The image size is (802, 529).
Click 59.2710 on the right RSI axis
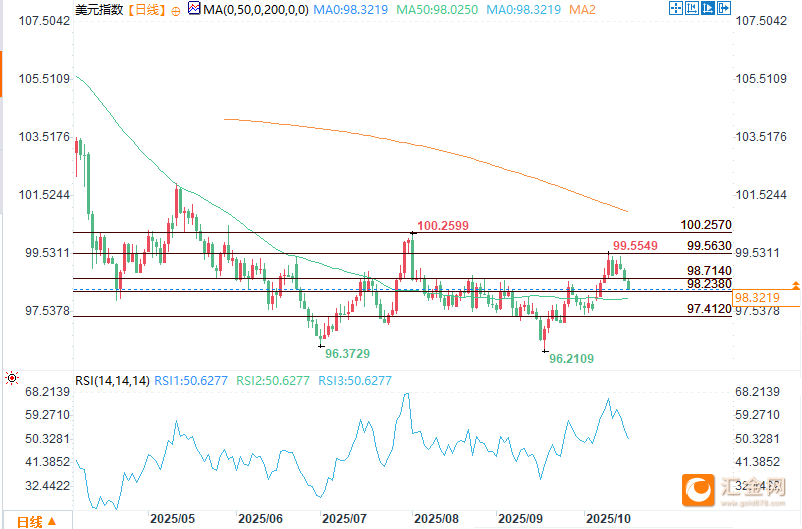758,415
